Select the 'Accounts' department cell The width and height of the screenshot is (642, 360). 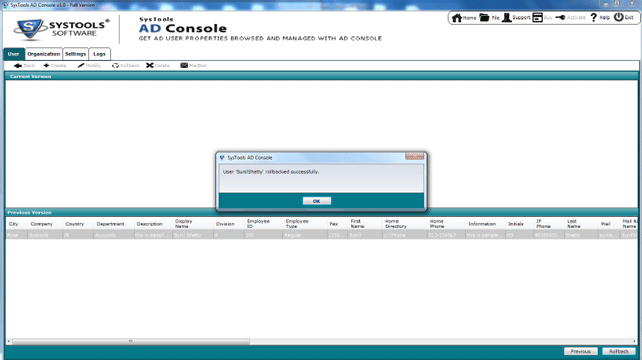pos(113,235)
